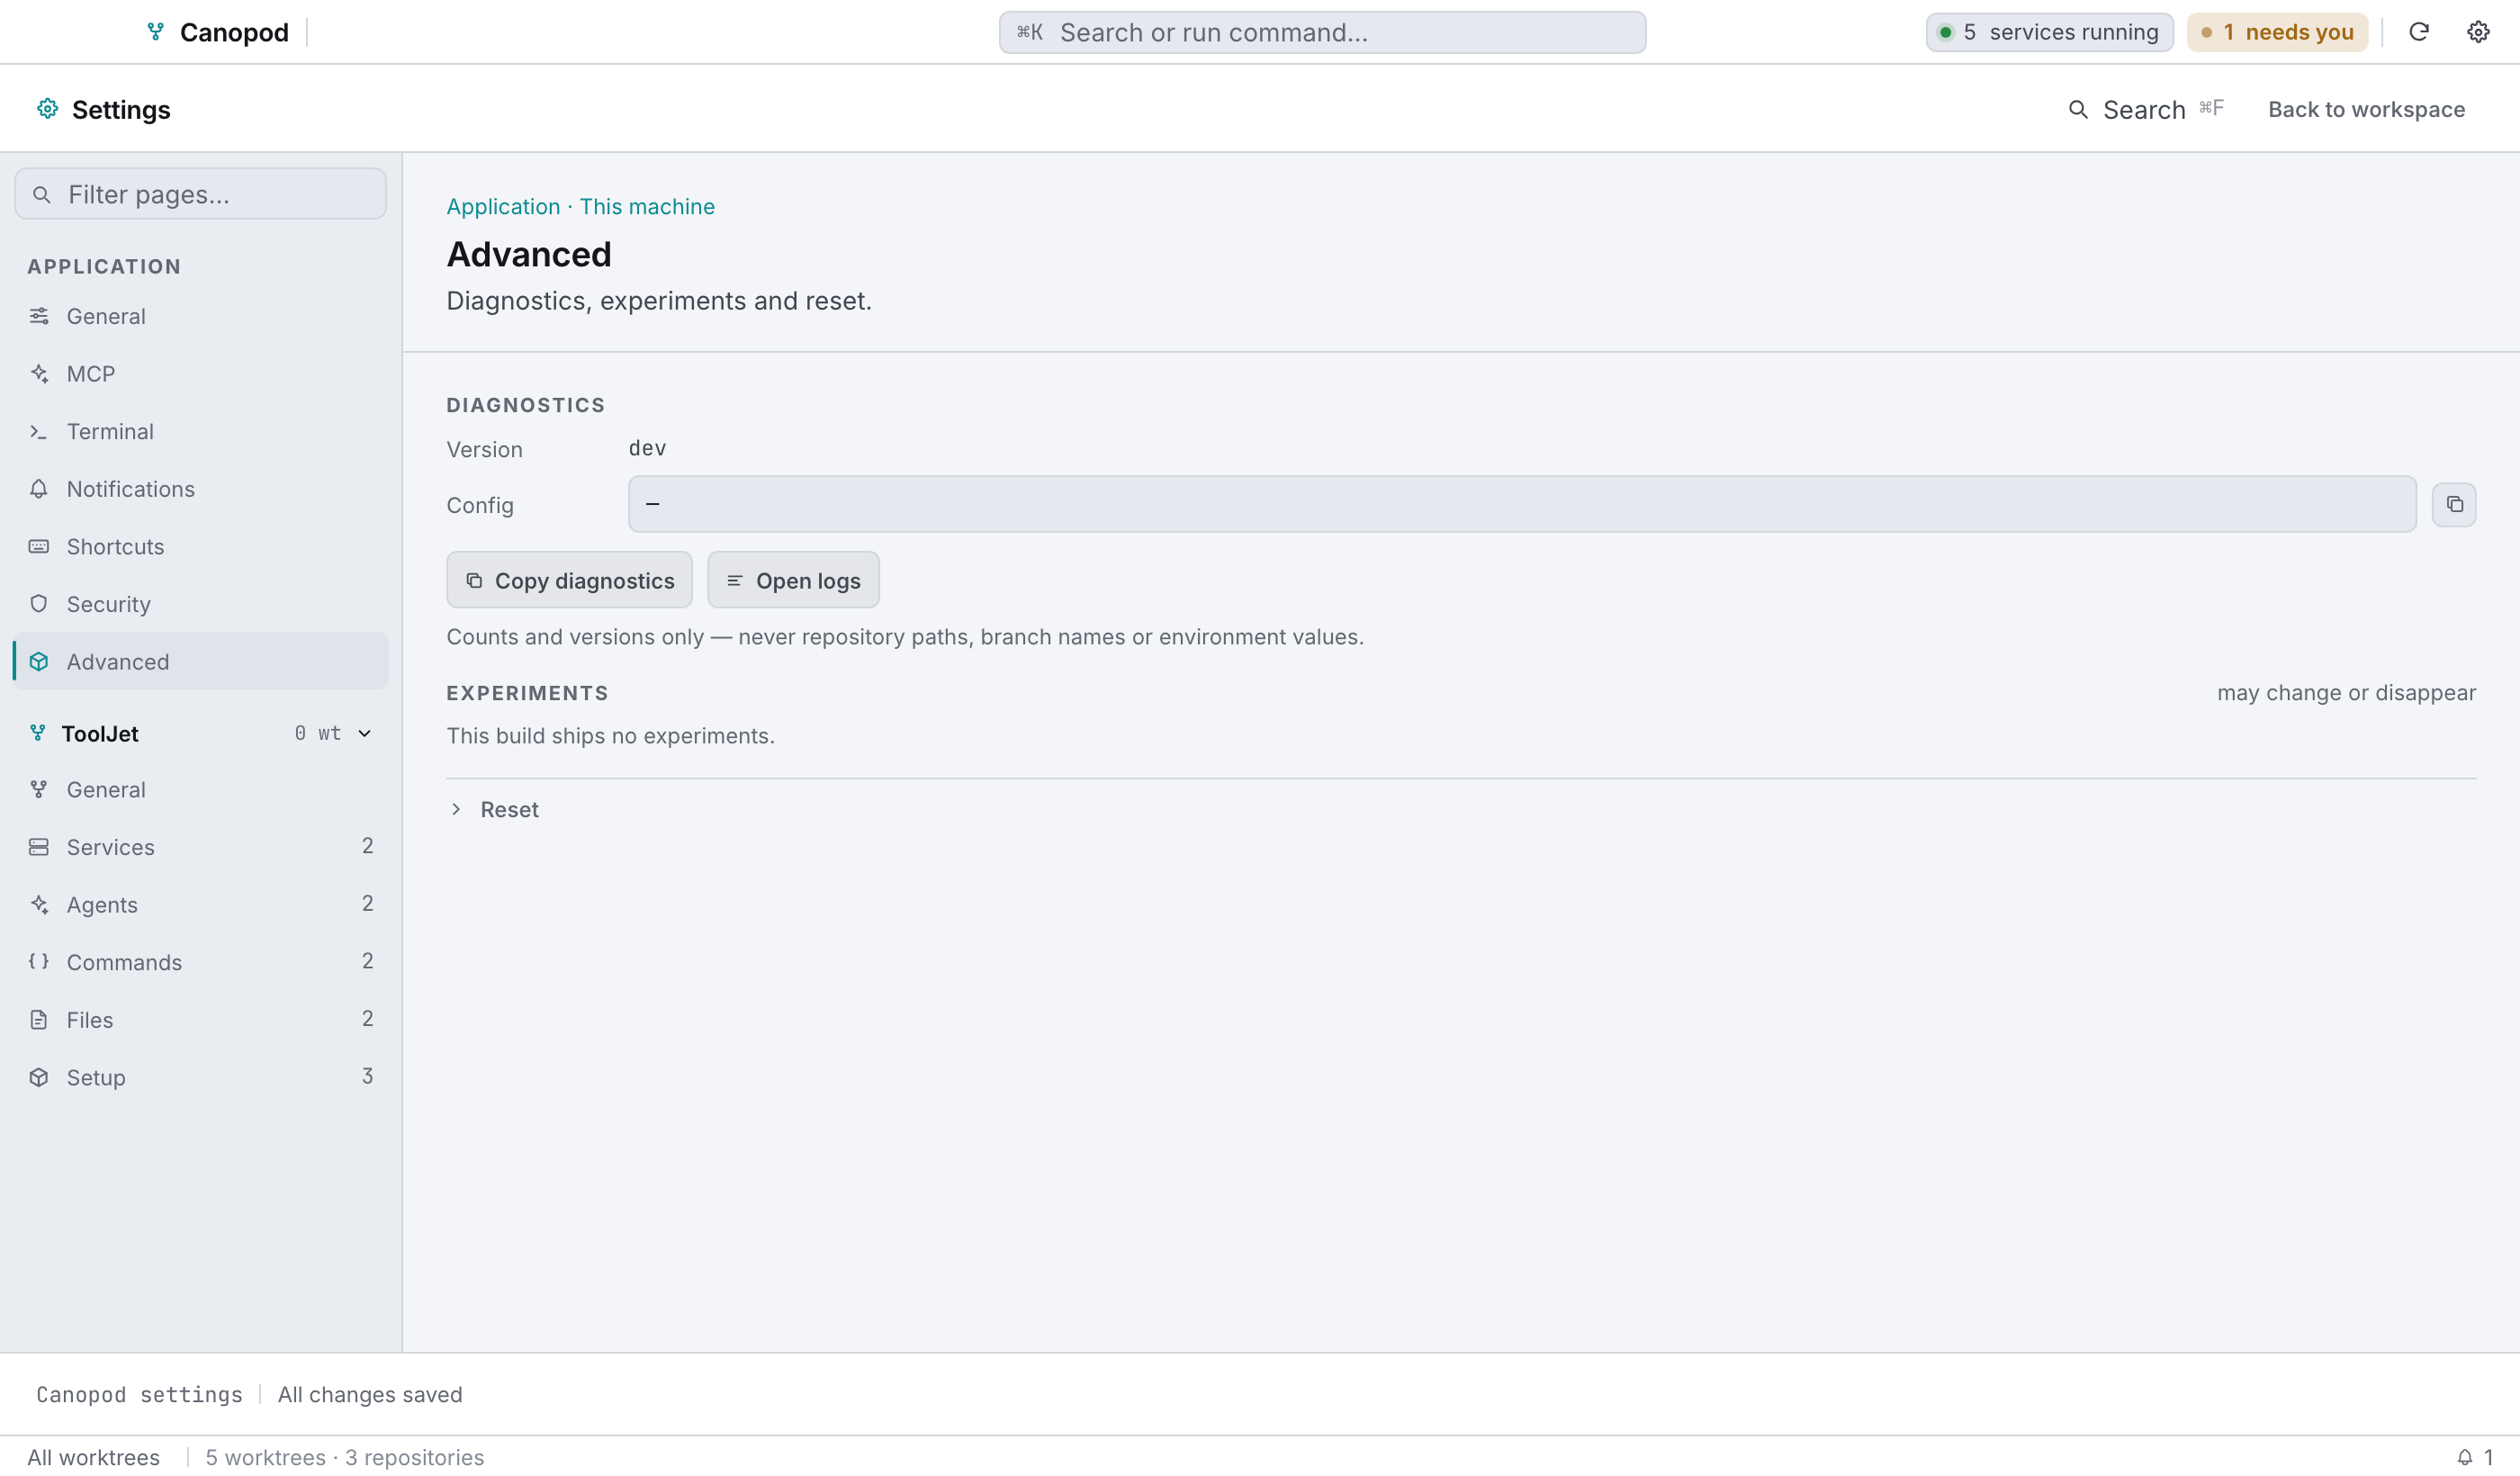Click Open logs button
2520x1476 pixels.
point(793,580)
